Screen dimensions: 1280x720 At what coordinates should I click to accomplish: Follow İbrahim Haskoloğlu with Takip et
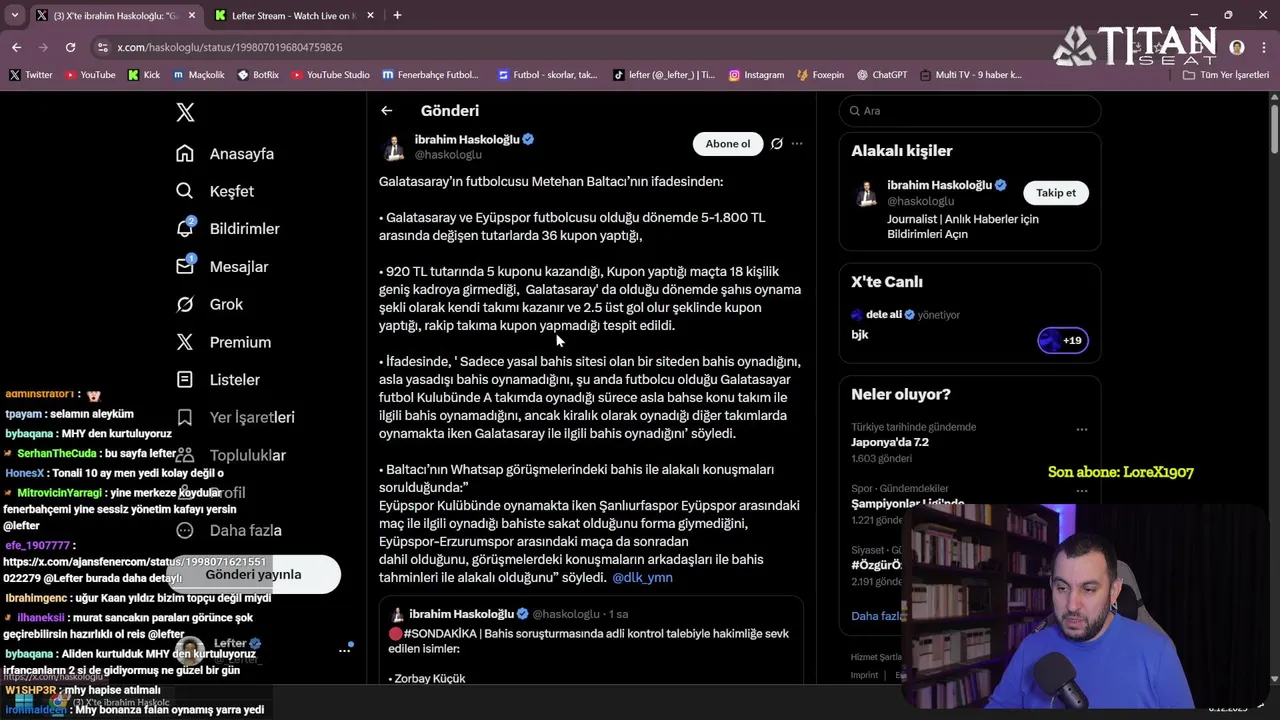click(x=1056, y=193)
